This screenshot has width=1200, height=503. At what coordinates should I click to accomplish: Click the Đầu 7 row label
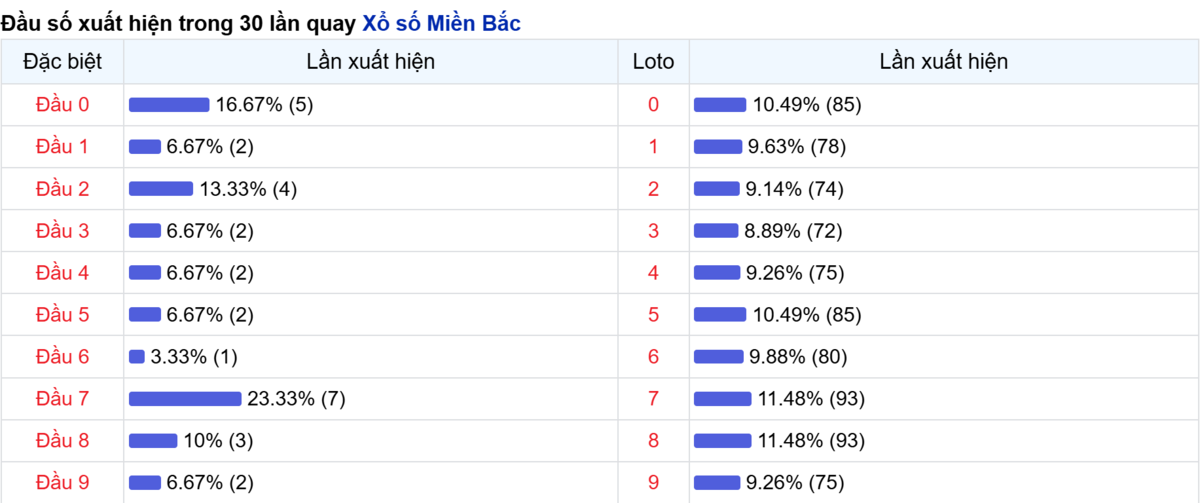point(62,399)
